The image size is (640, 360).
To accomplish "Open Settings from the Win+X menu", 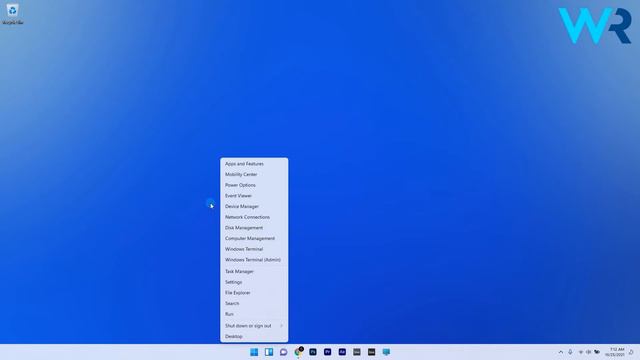I will (254, 282).
